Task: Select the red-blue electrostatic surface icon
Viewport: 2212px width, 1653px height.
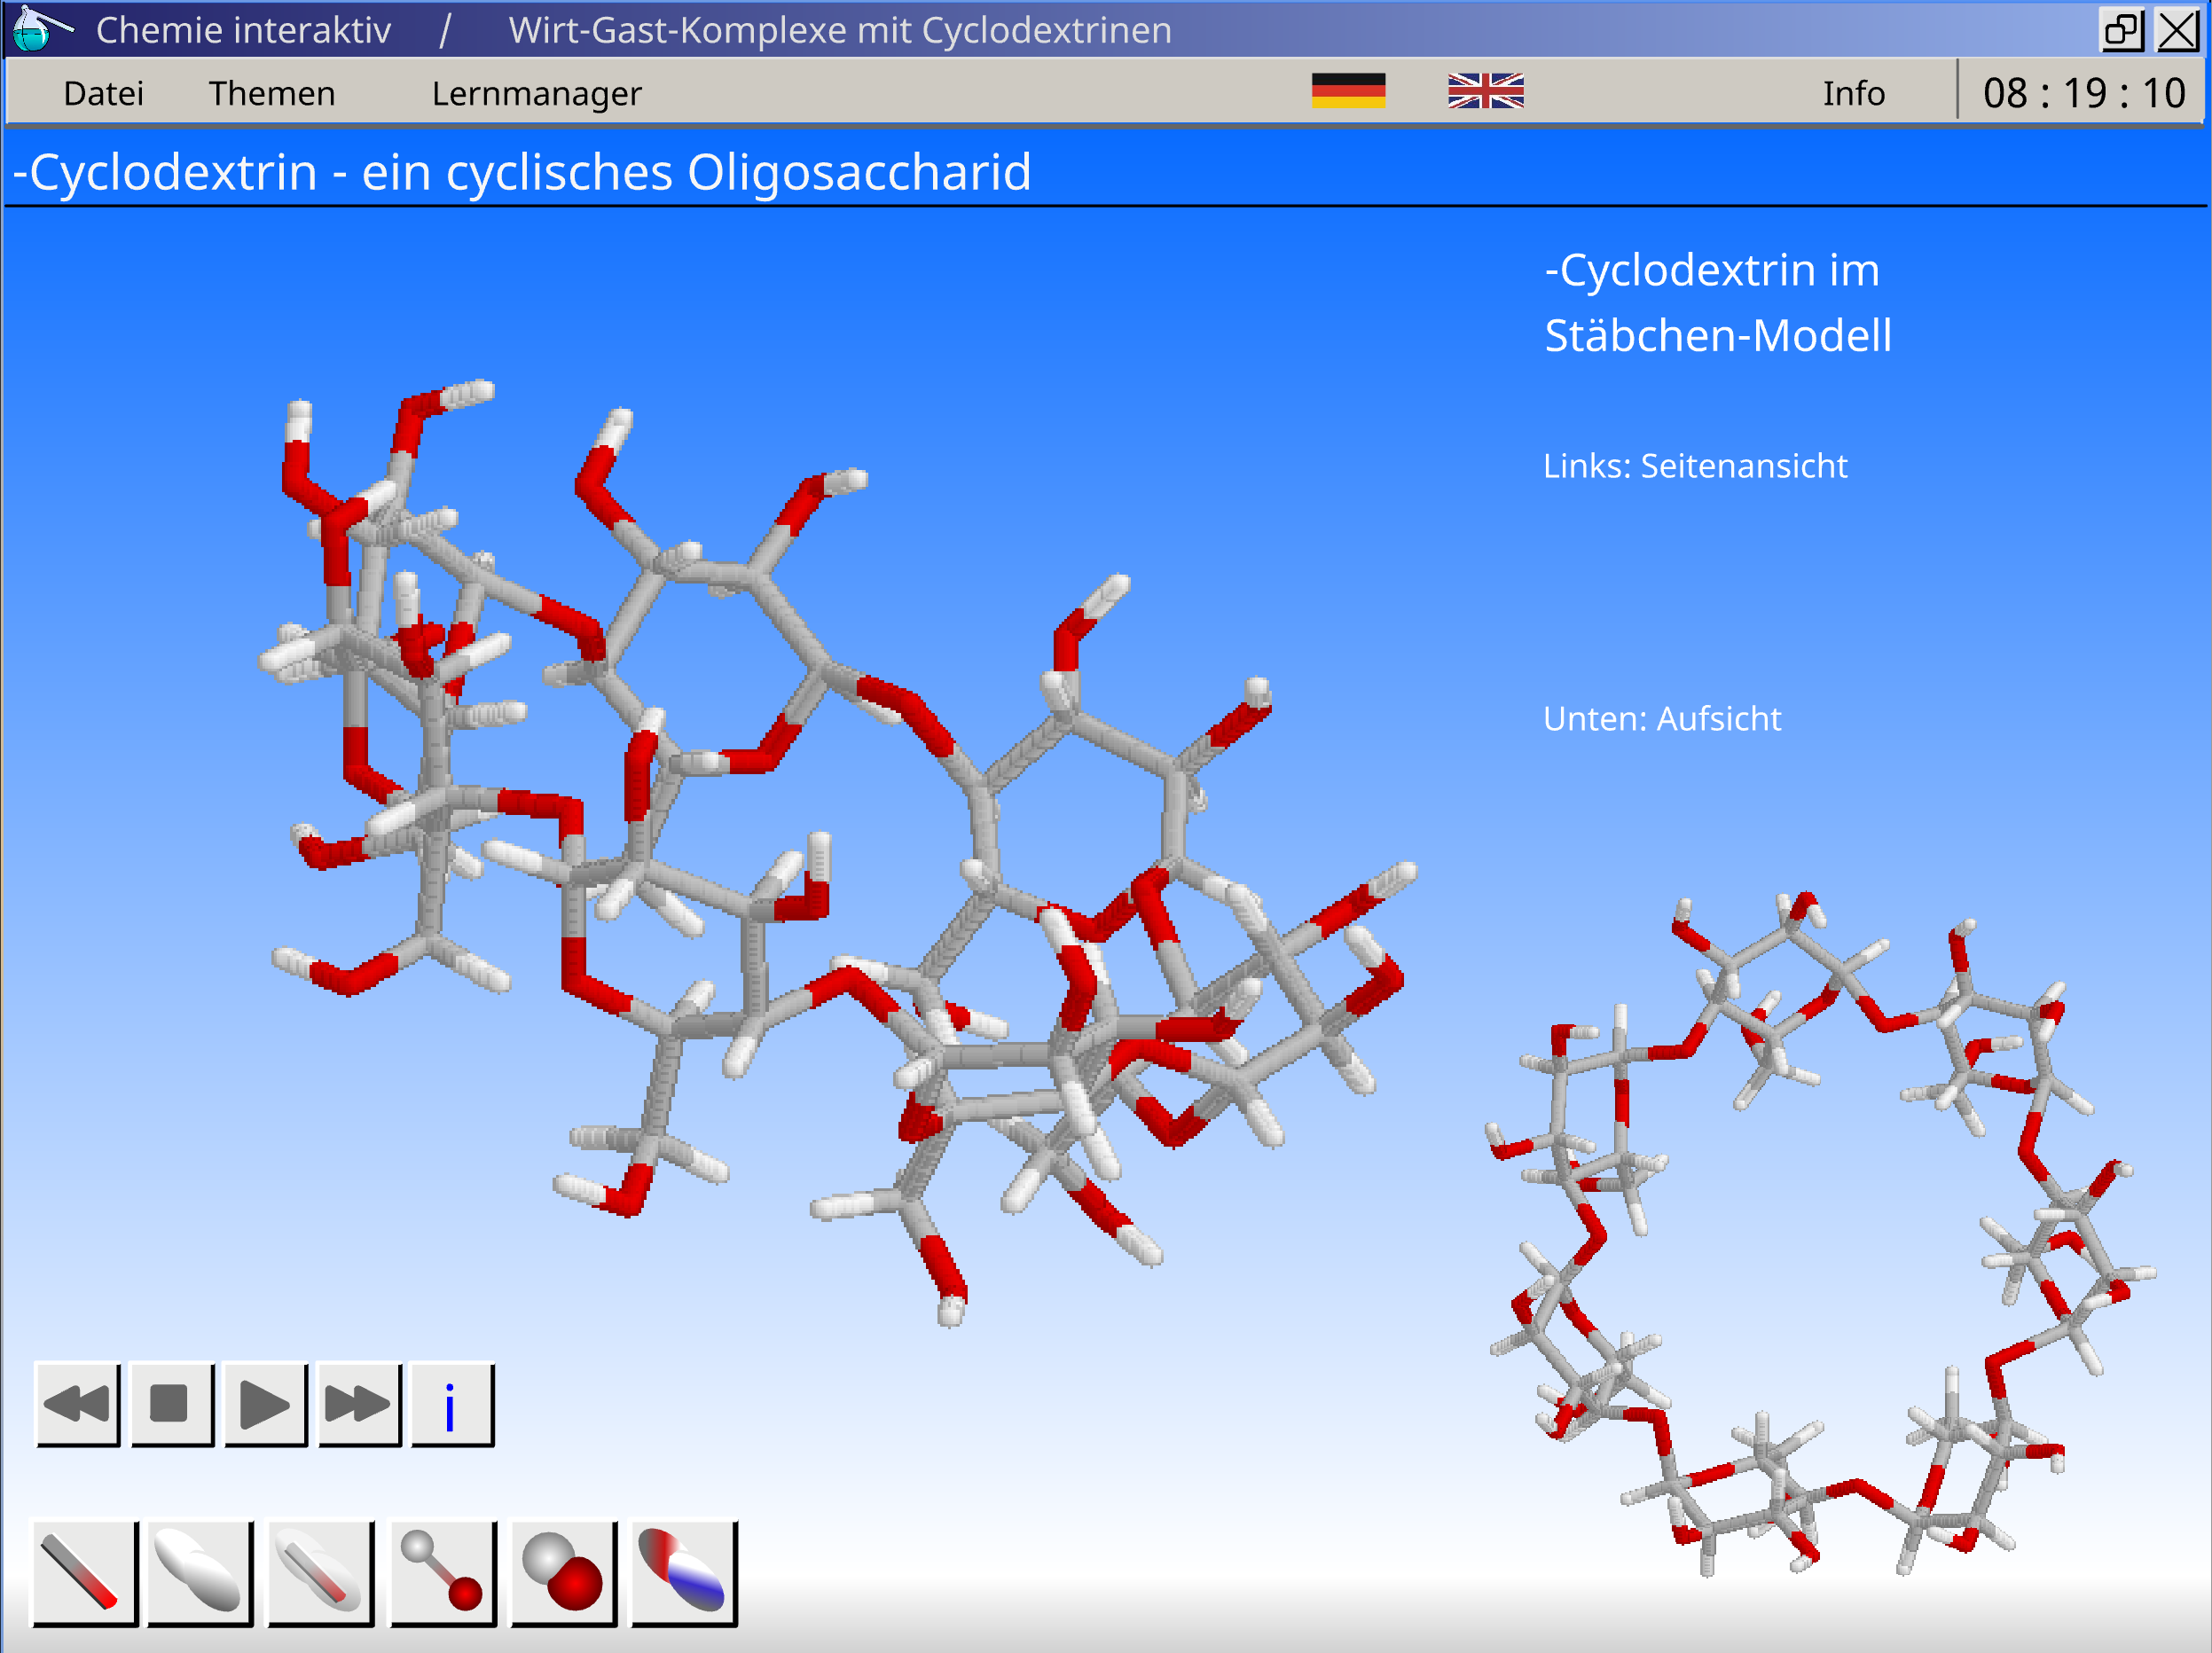Action: [x=683, y=1574]
